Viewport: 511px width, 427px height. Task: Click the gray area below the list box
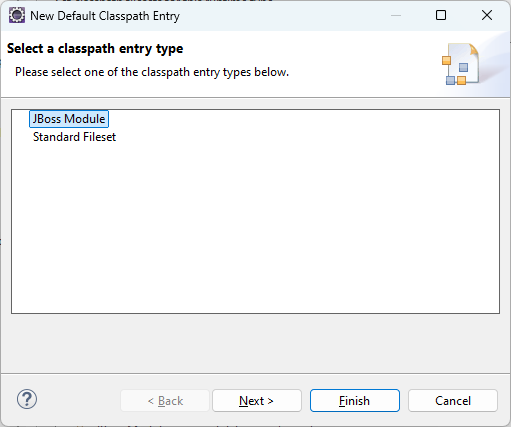pos(255,343)
